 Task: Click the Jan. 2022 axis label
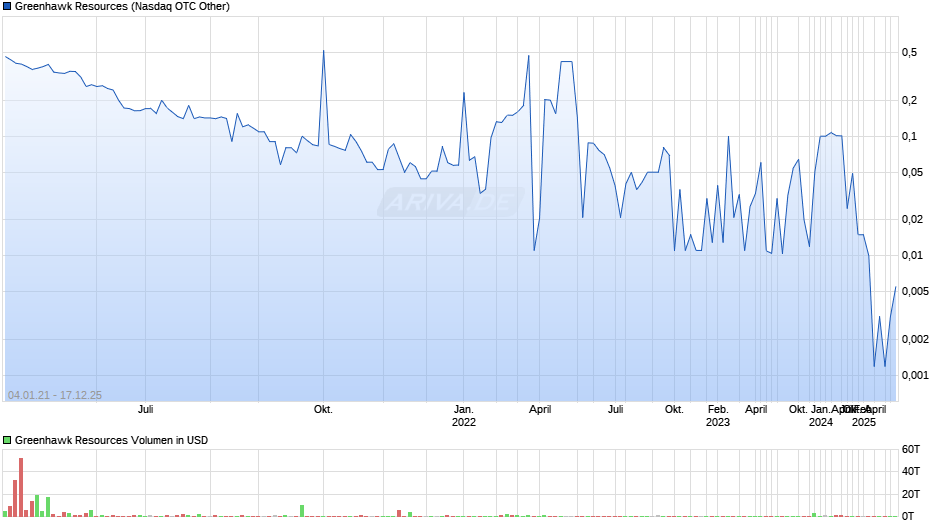pyautogui.click(x=463, y=416)
